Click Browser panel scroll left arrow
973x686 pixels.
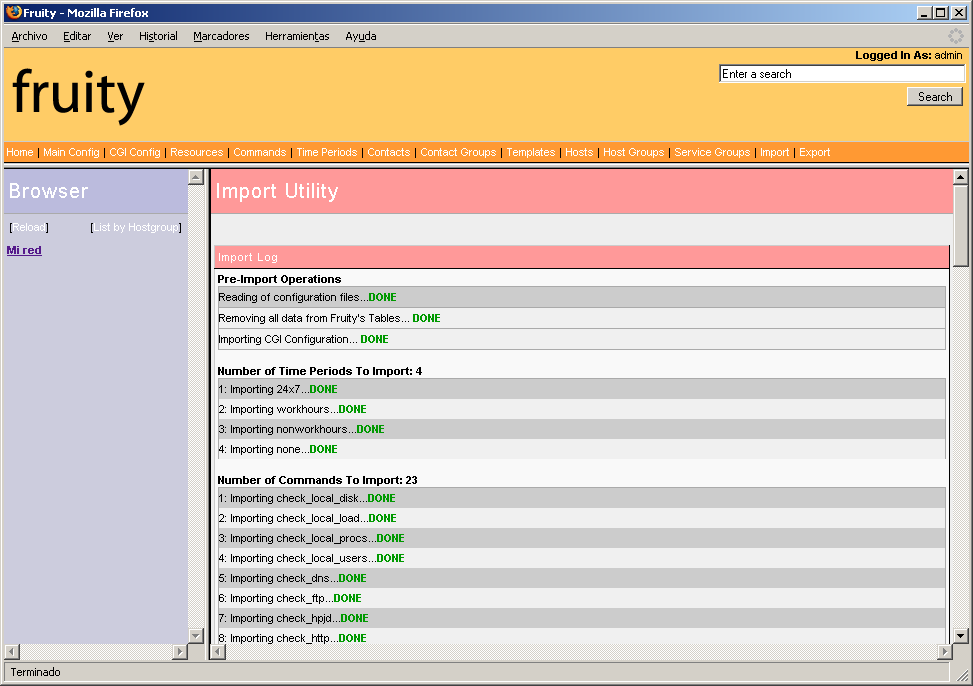click(12, 651)
